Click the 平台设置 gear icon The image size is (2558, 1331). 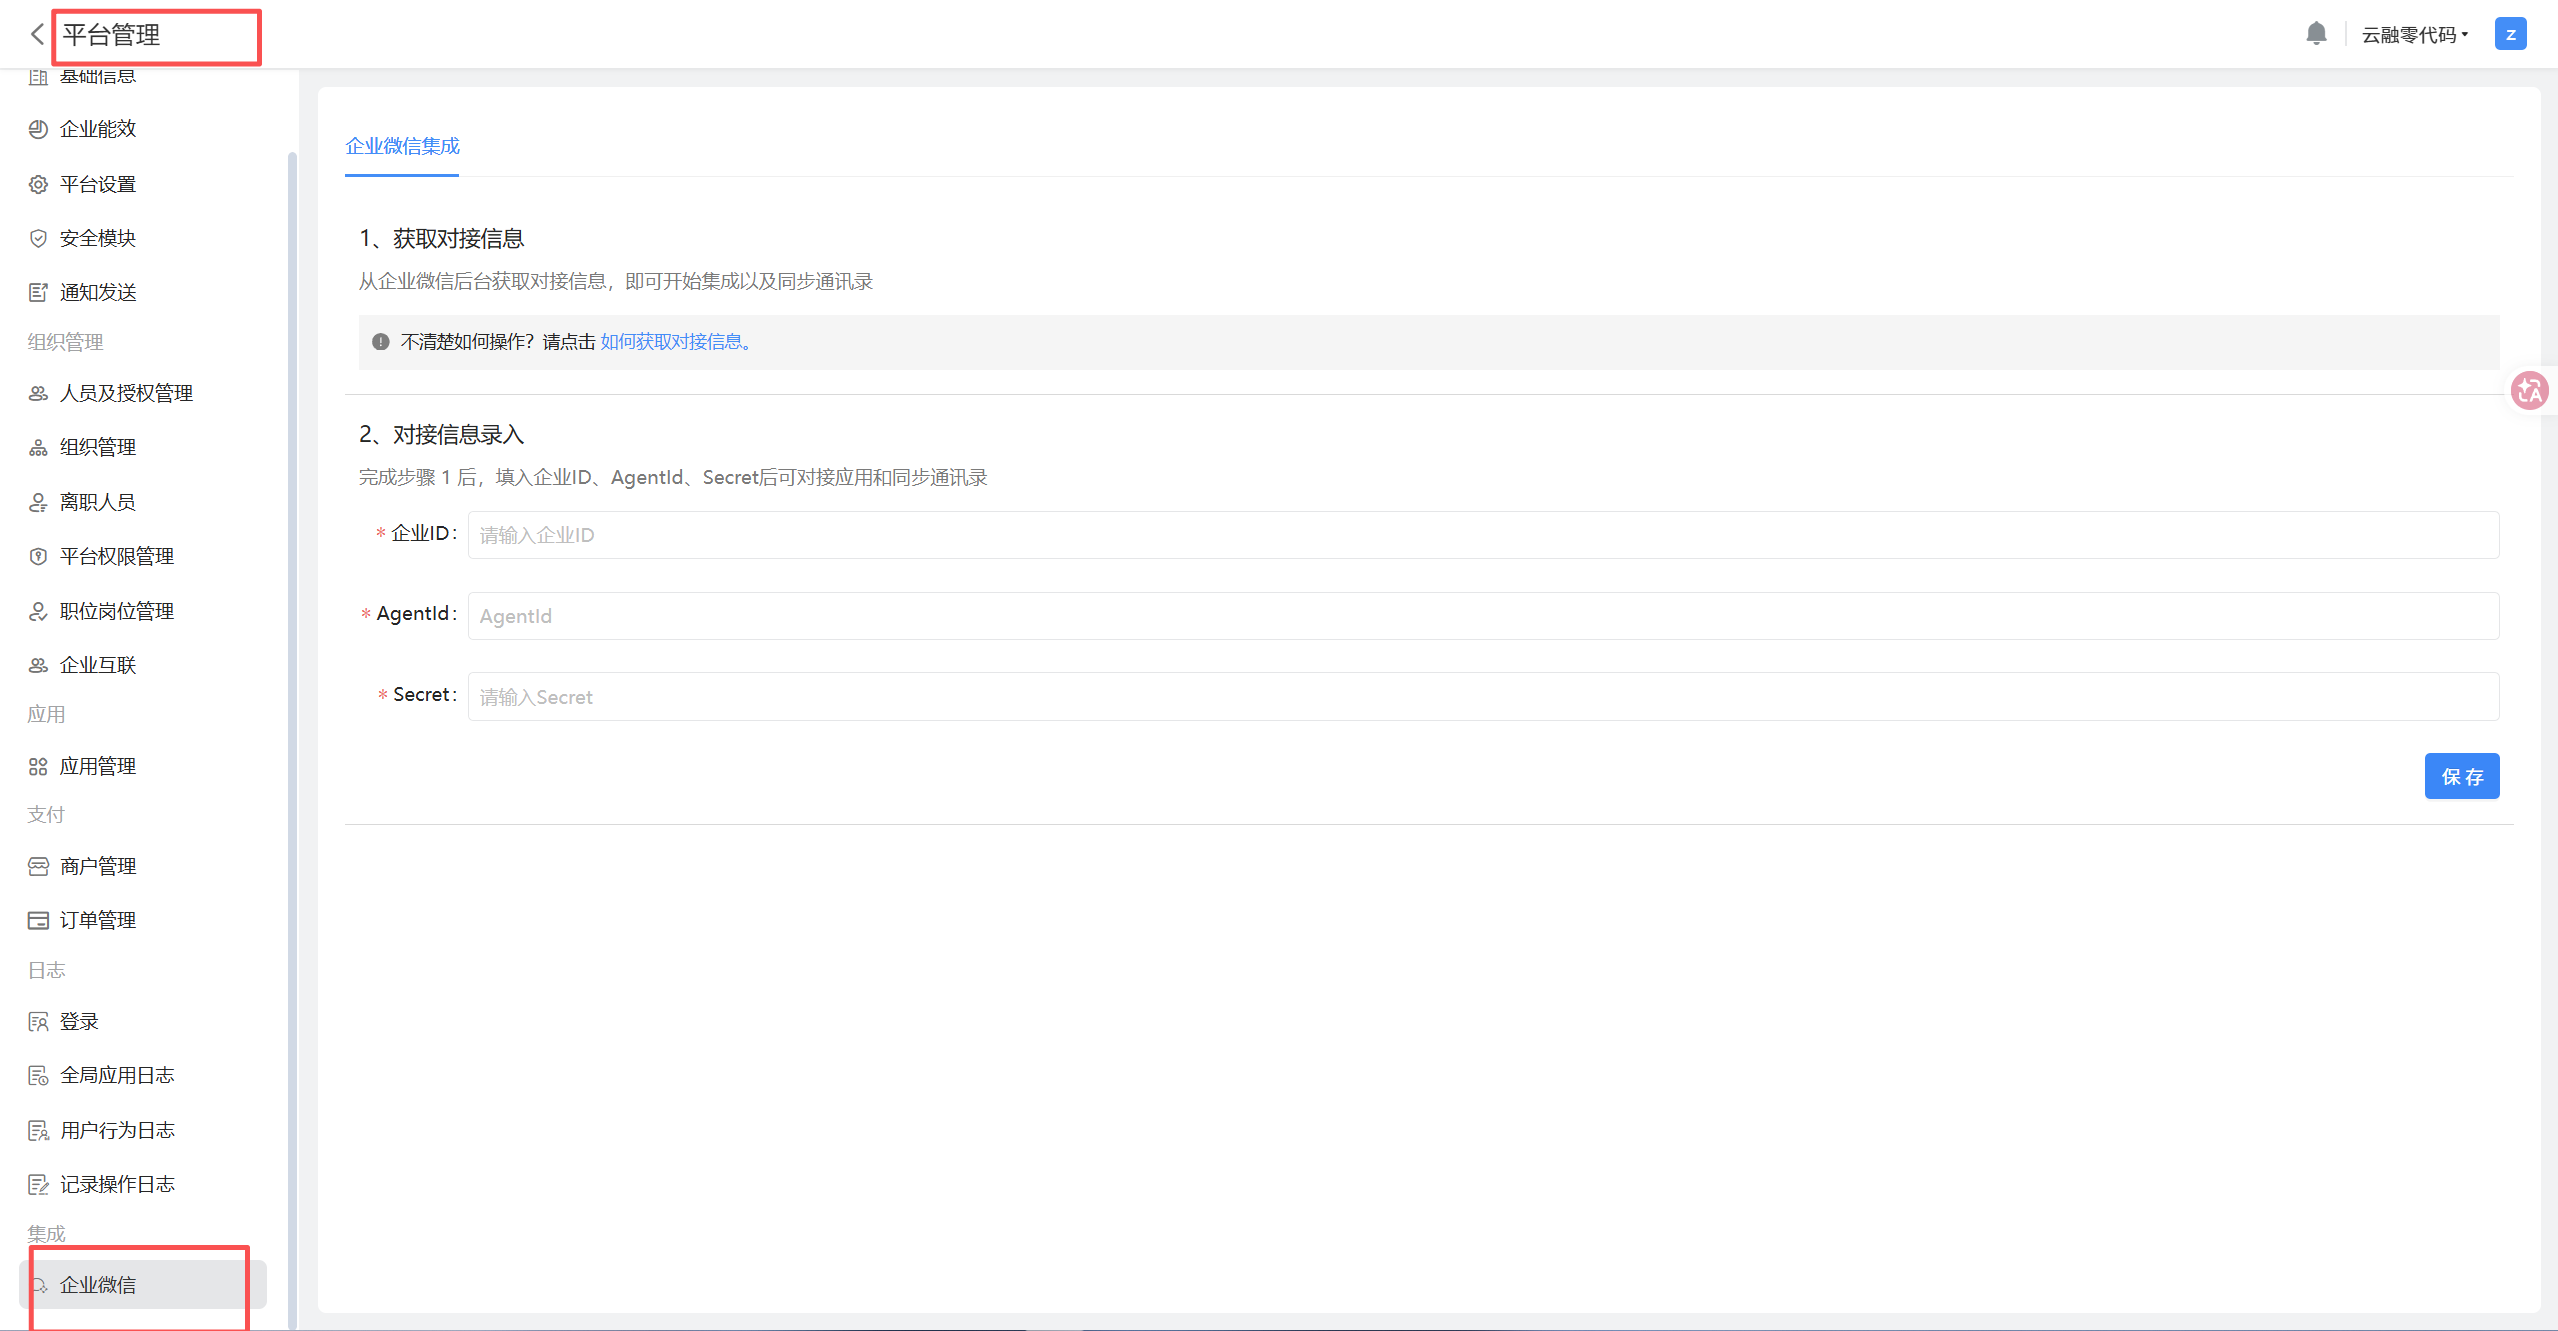tap(38, 184)
